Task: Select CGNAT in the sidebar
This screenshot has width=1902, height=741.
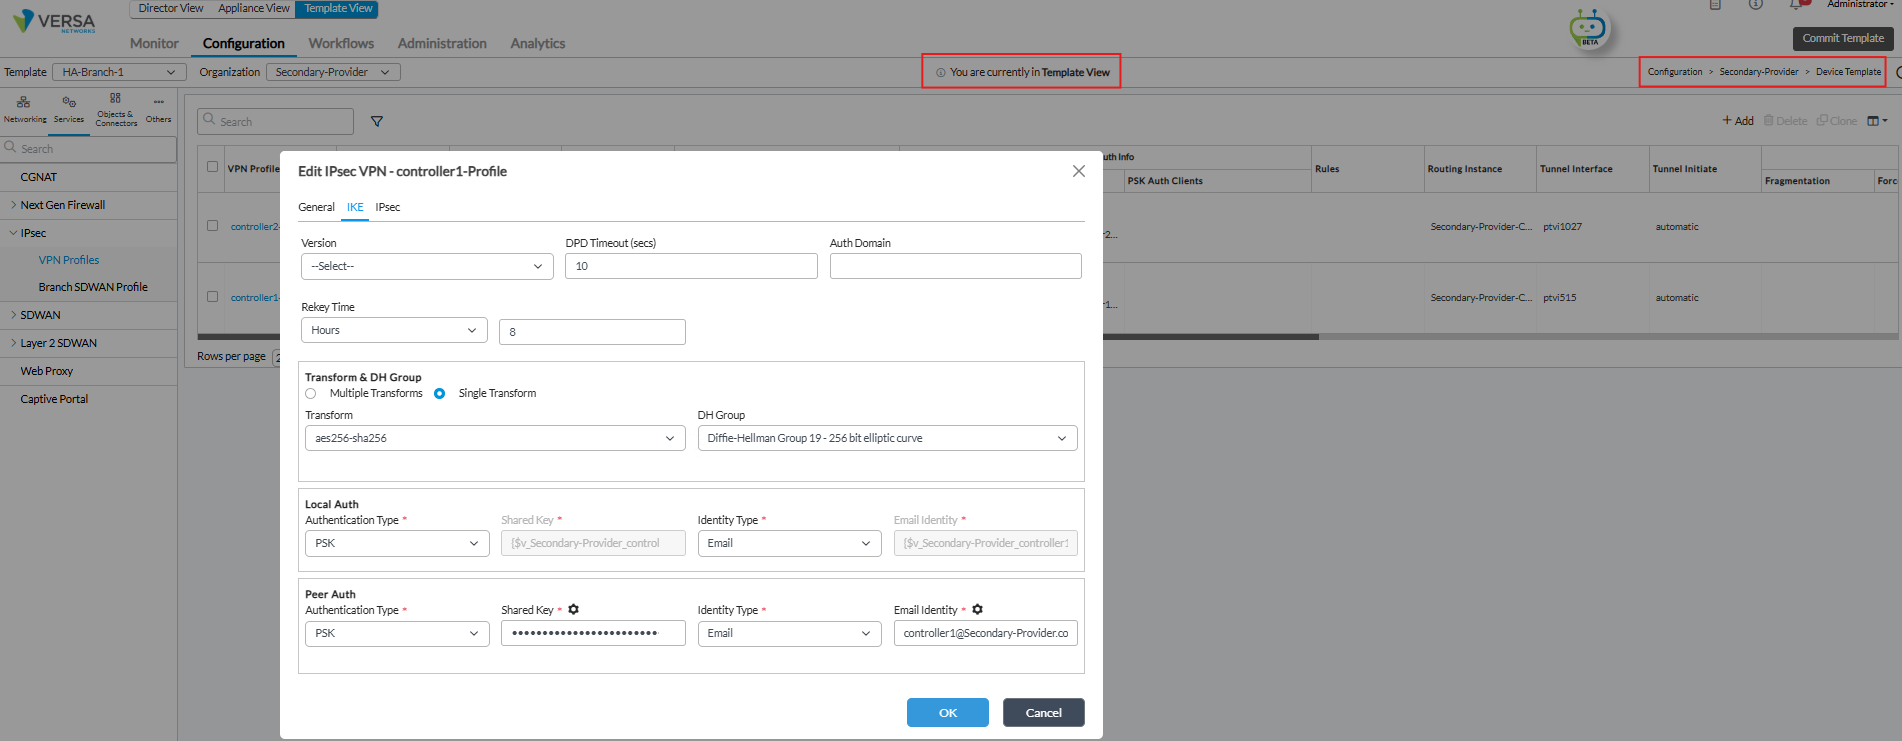Action: point(39,177)
